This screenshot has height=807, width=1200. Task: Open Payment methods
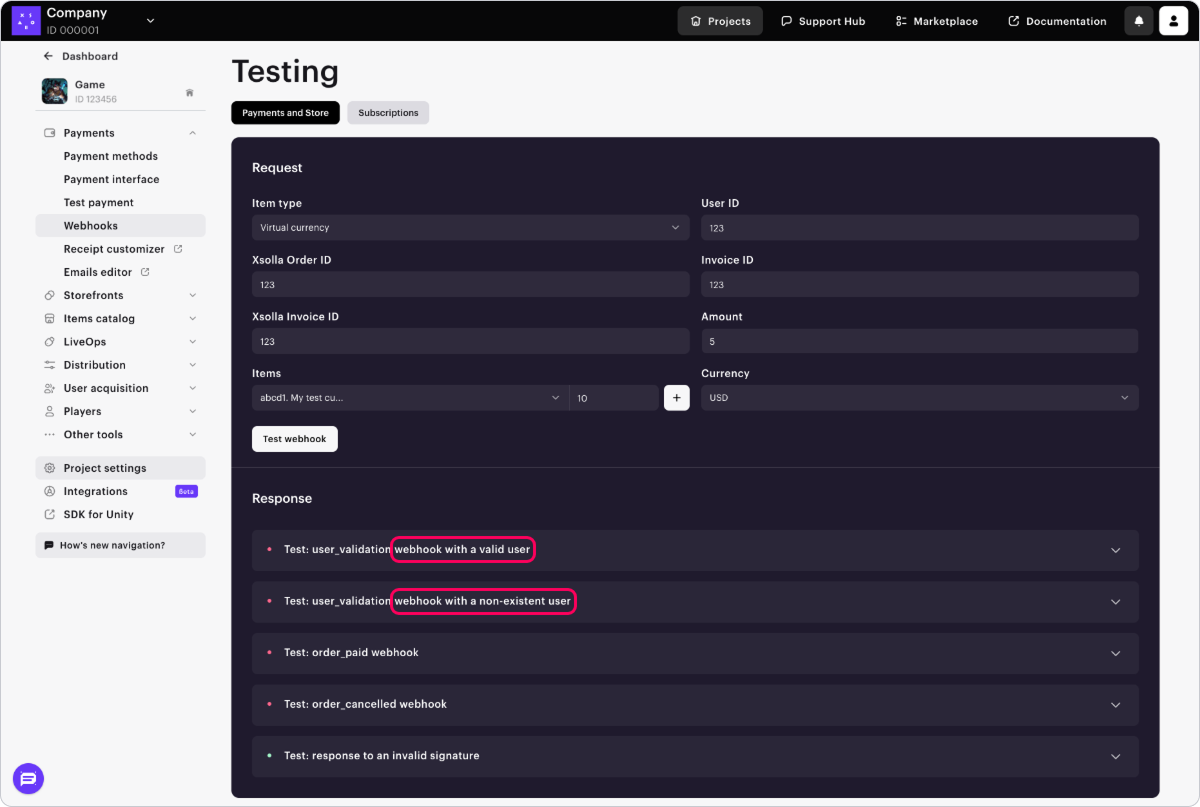point(111,156)
